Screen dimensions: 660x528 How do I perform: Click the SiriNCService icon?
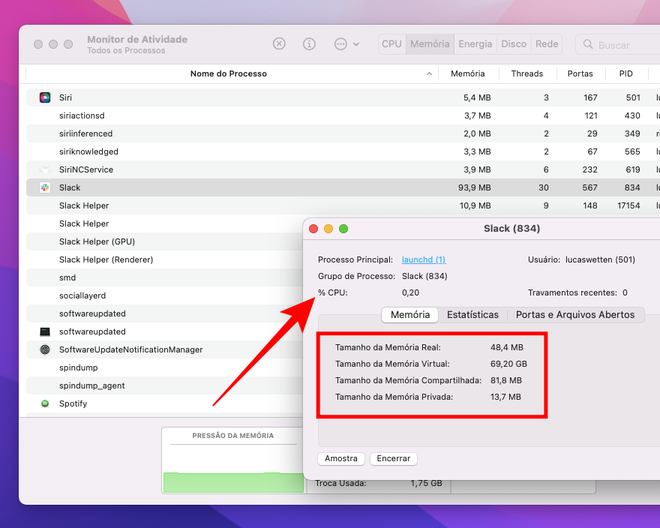pos(45,170)
